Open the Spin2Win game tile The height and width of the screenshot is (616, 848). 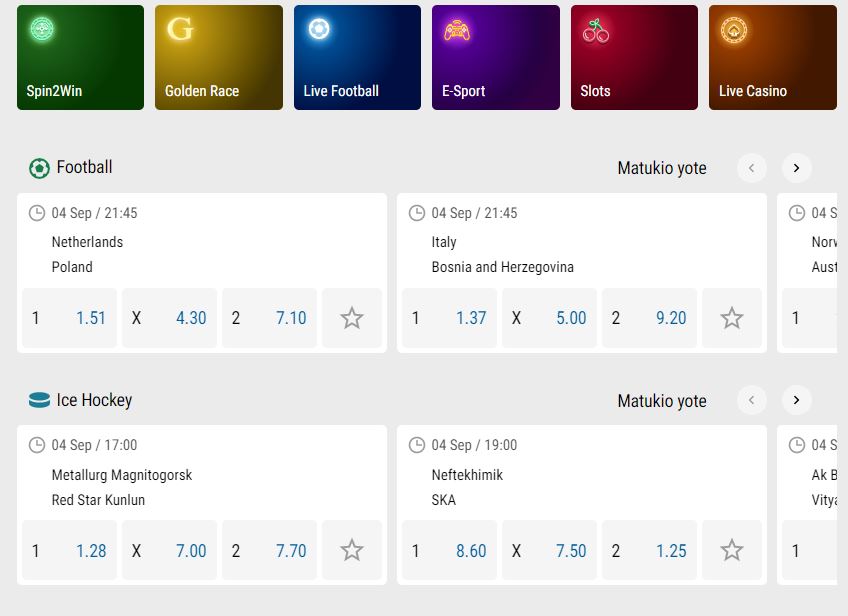pos(81,57)
